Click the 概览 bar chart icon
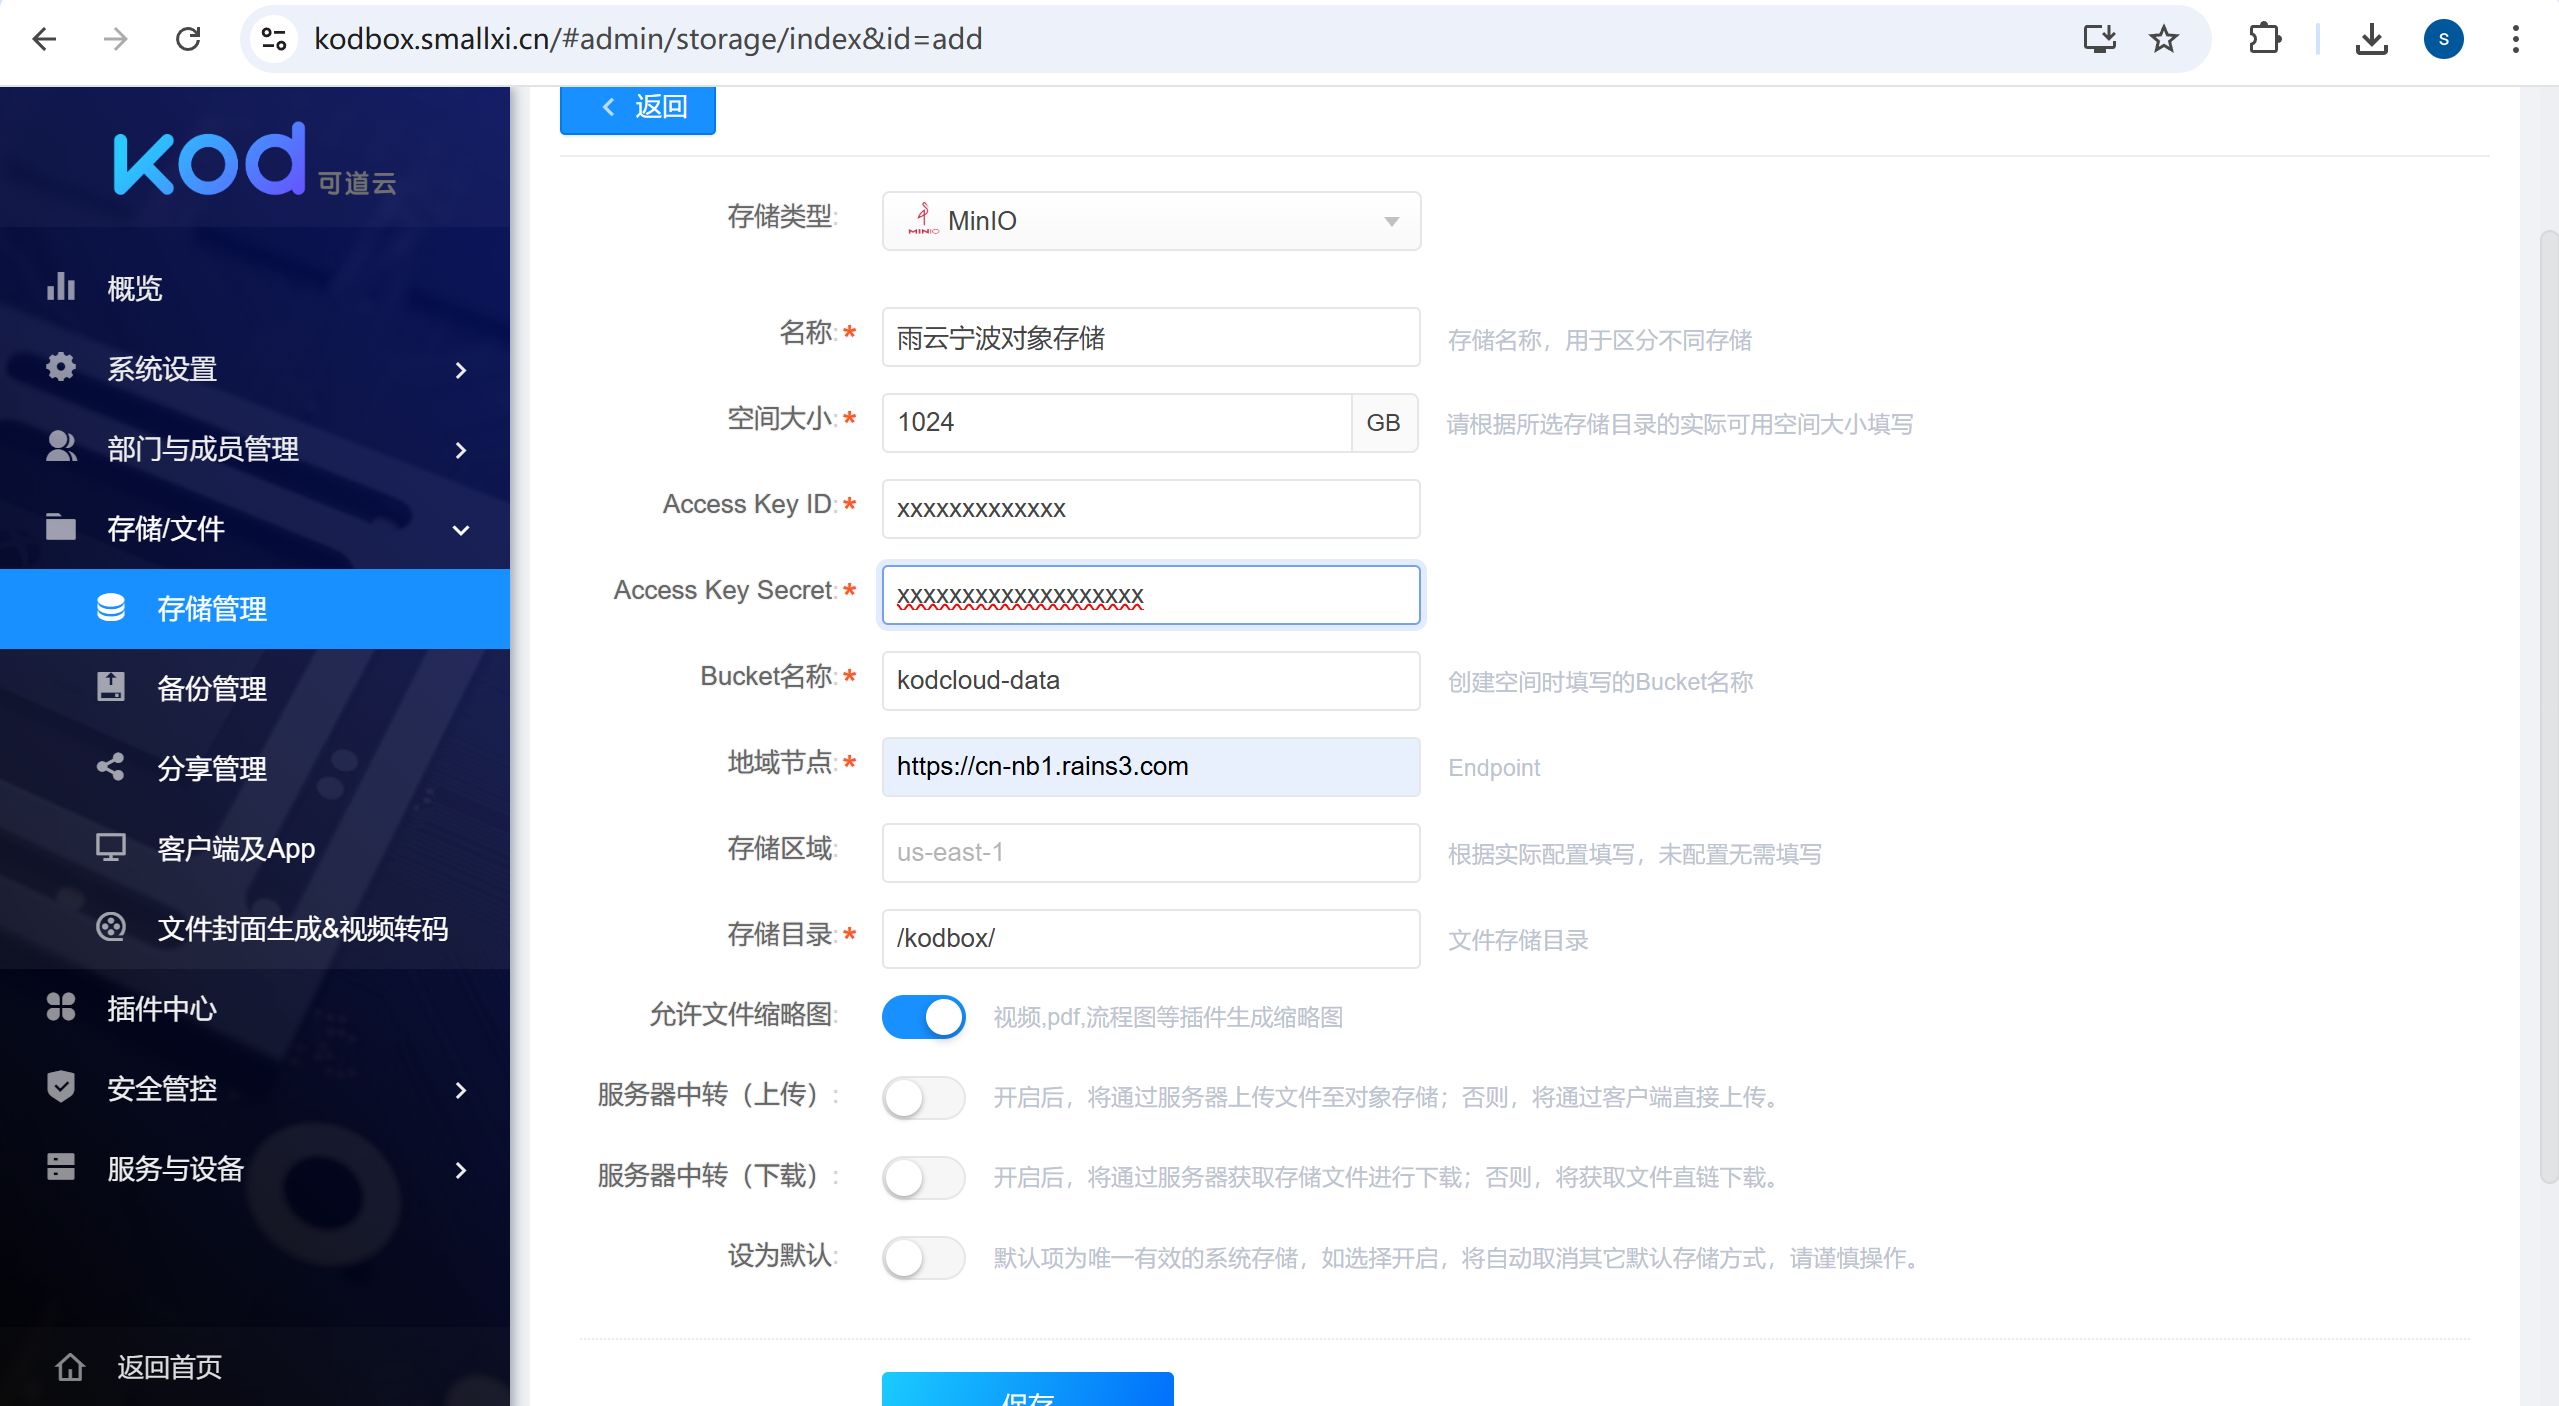2559x1406 pixels. [61, 287]
